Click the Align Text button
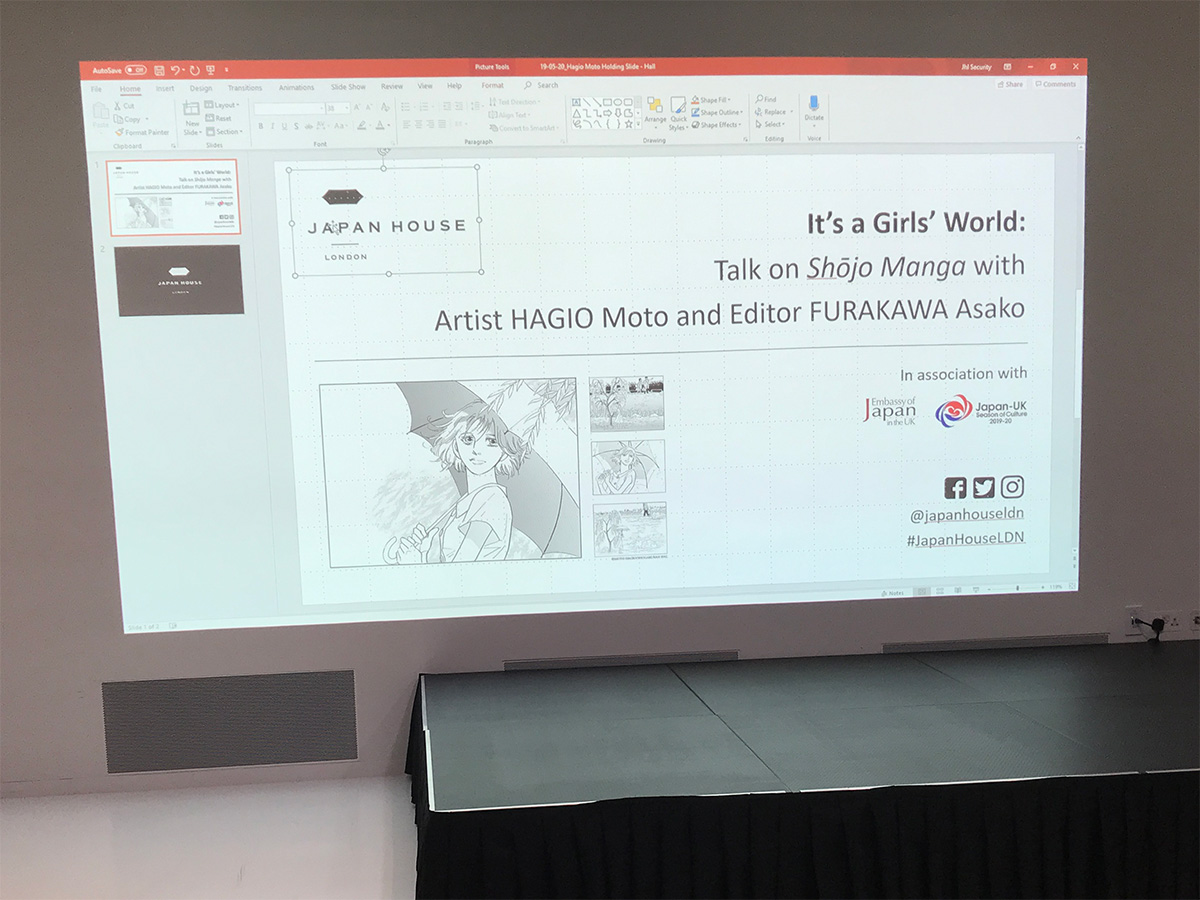 pyautogui.click(x=511, y=115)
